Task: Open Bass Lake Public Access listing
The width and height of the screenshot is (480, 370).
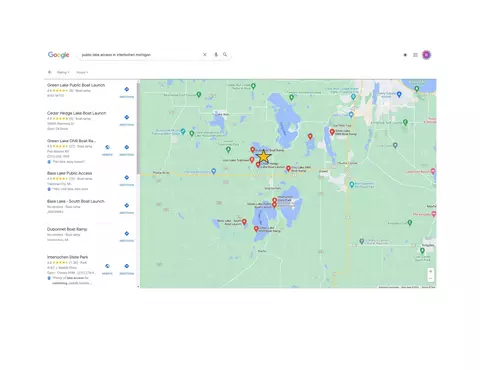Action: coord(70,173)
